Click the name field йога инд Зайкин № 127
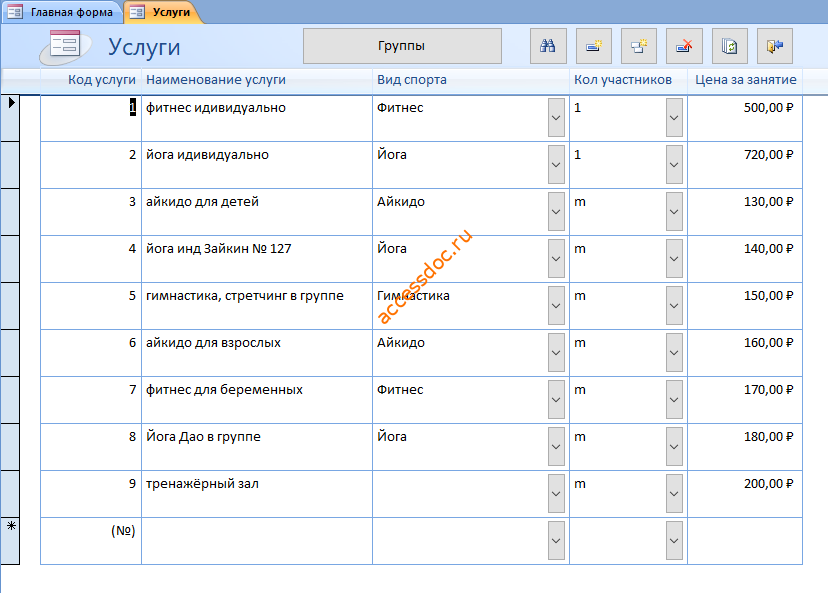The width and height of the screenshot is (828, 593). 257,259
